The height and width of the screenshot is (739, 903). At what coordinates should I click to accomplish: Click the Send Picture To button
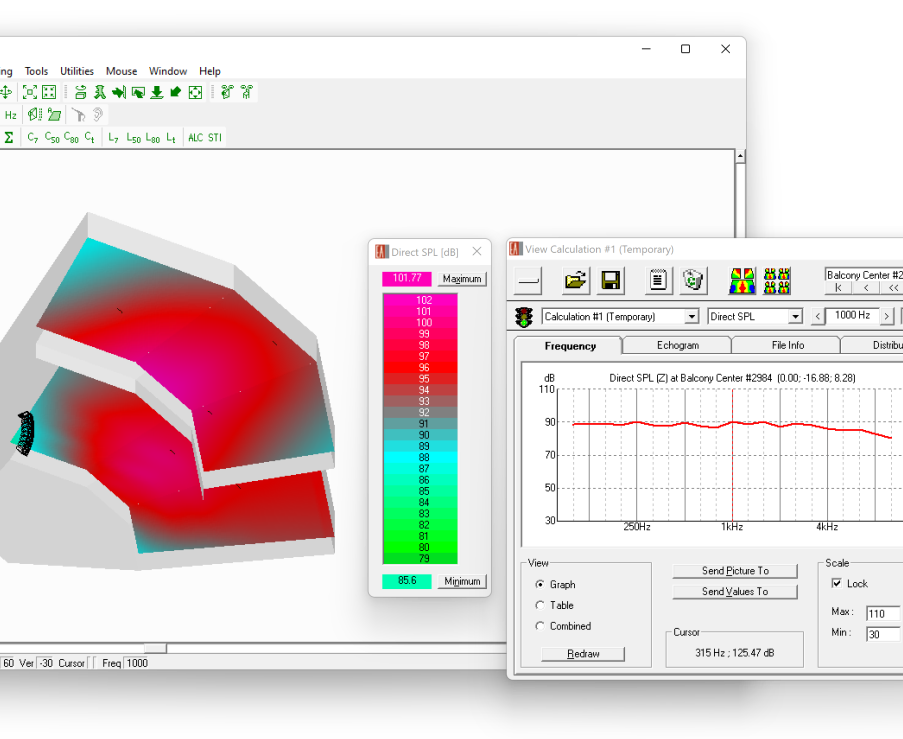pos(735,571)
